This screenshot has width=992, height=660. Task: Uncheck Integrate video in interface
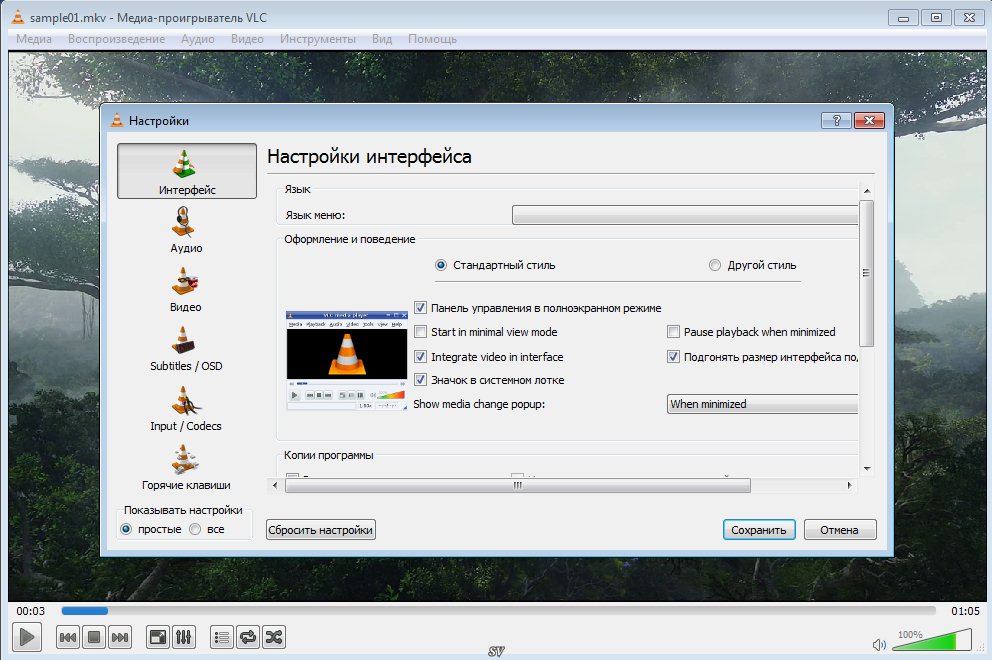click(421, 357)
